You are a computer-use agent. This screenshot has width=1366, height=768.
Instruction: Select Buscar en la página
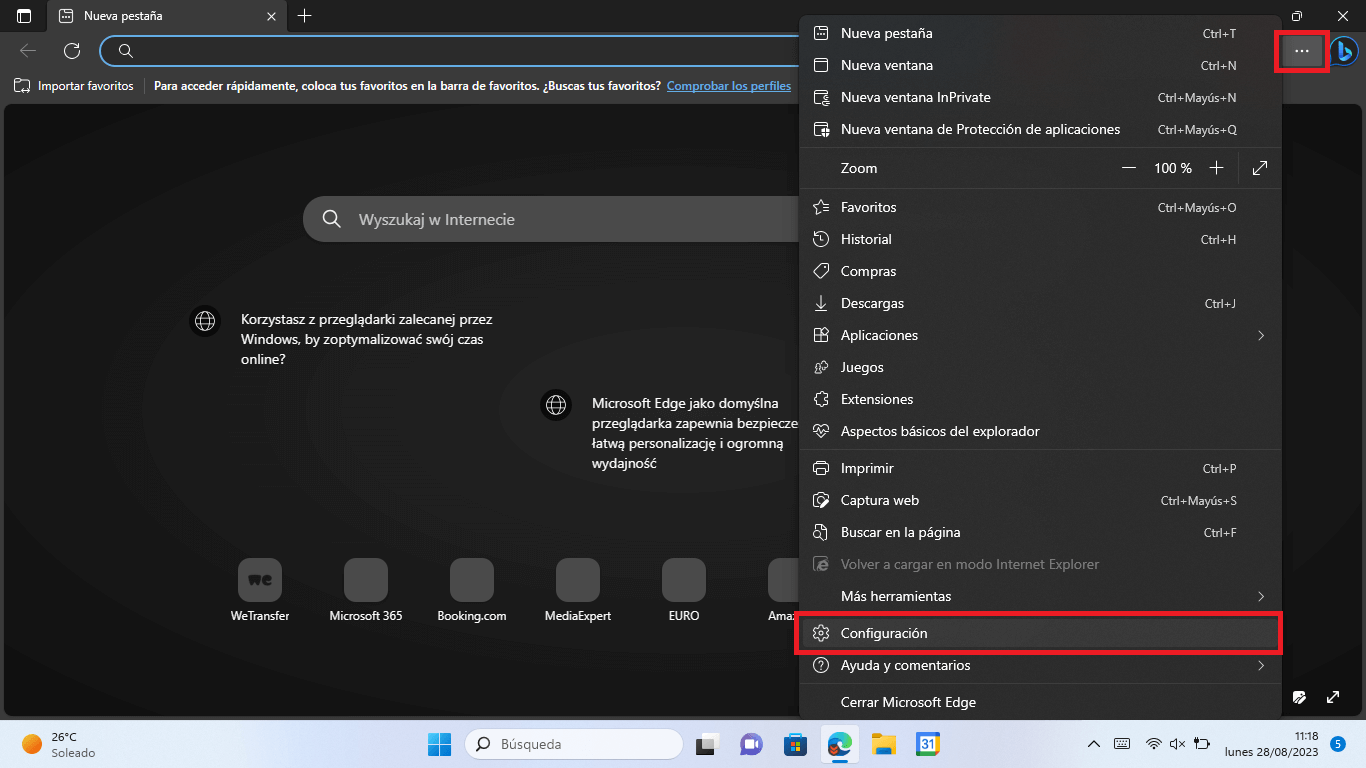[1040, 532]
